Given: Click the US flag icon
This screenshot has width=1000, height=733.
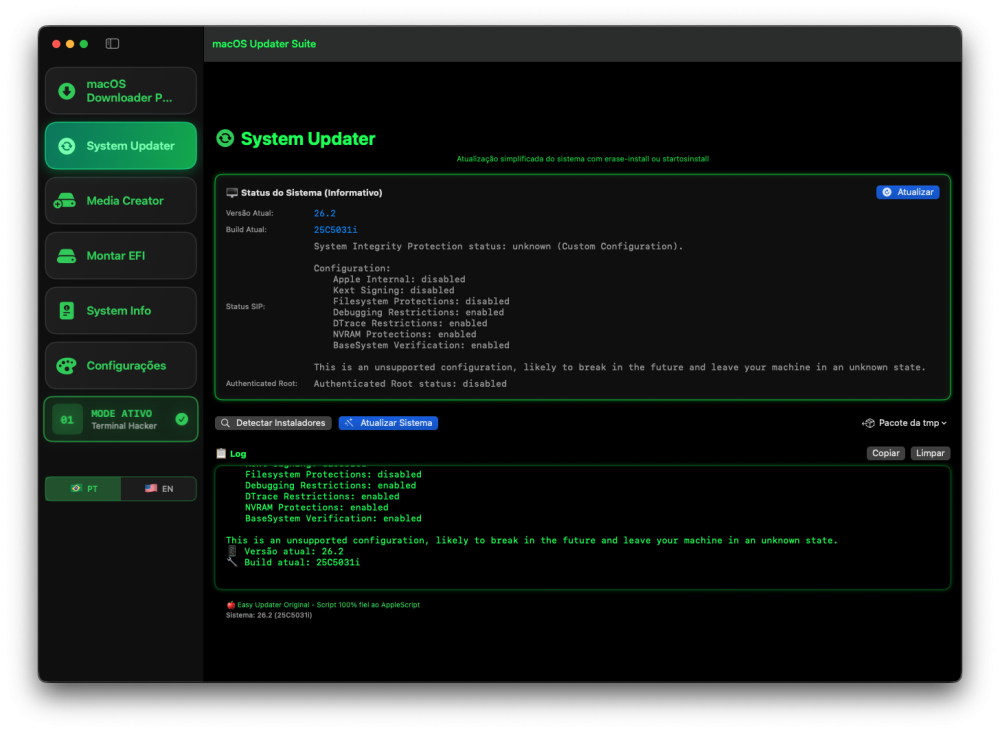Looking at the screenshot, I should pyautogui.click(x=151, y=489).
